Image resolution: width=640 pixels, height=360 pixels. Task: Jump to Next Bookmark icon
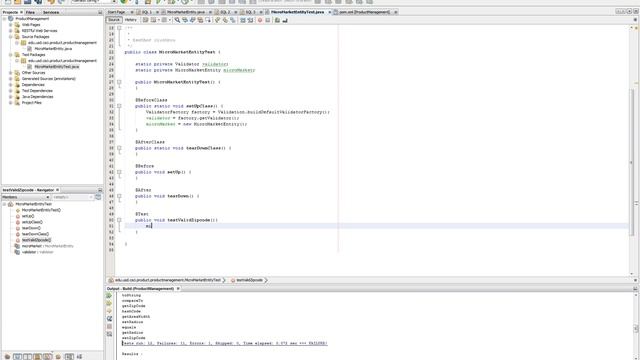225,20
